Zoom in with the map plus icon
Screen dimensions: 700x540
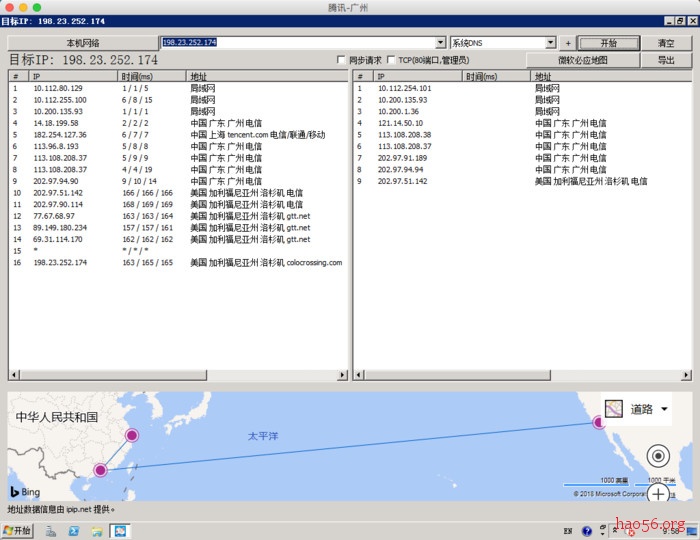[658, 493]
